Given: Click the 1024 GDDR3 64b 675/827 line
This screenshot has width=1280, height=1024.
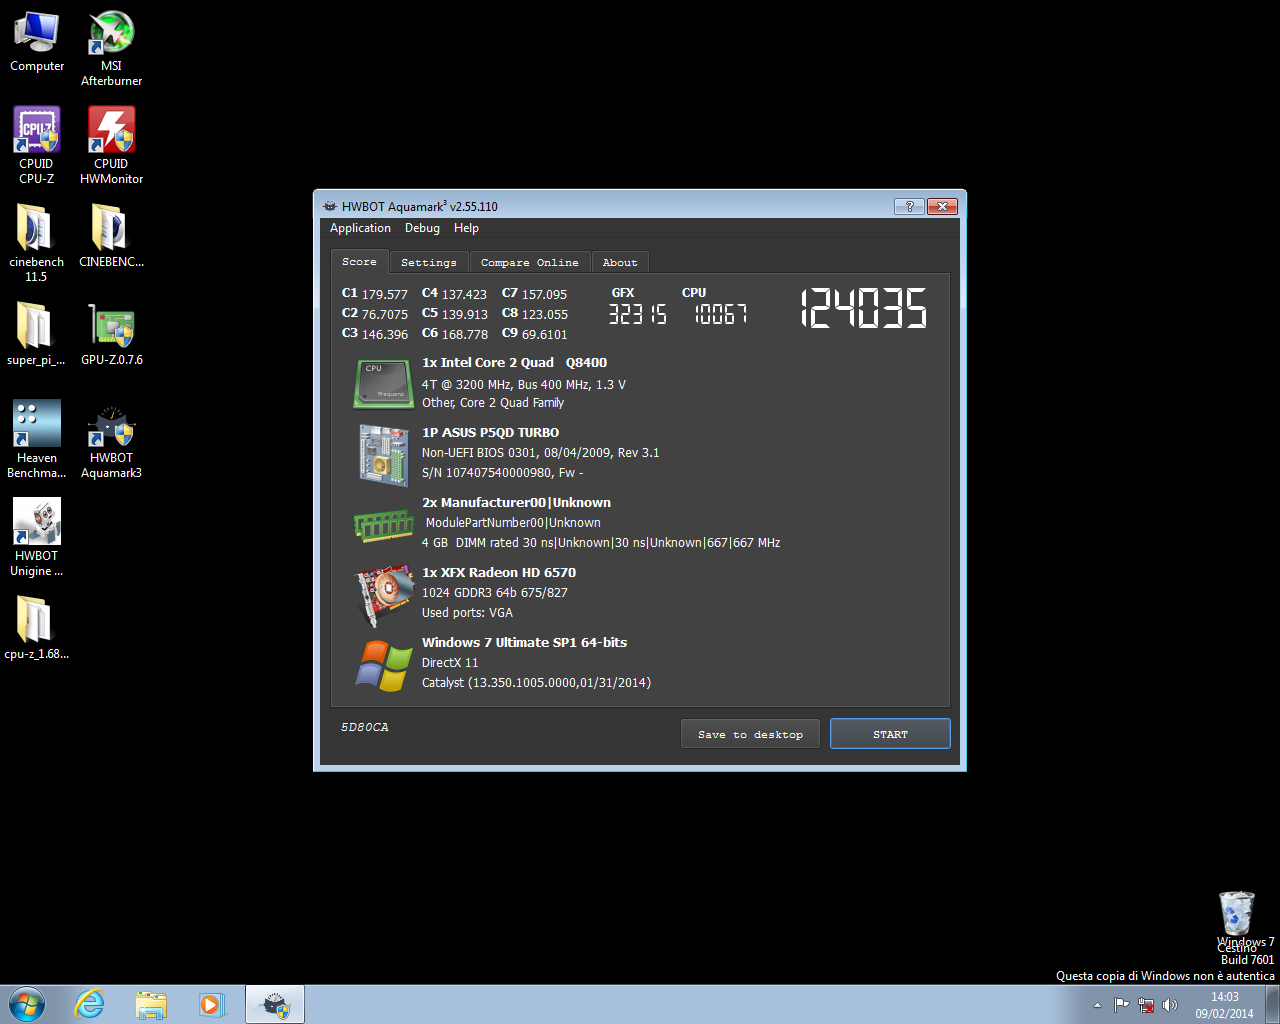Looking at the screenshot, I should [494, 593].
